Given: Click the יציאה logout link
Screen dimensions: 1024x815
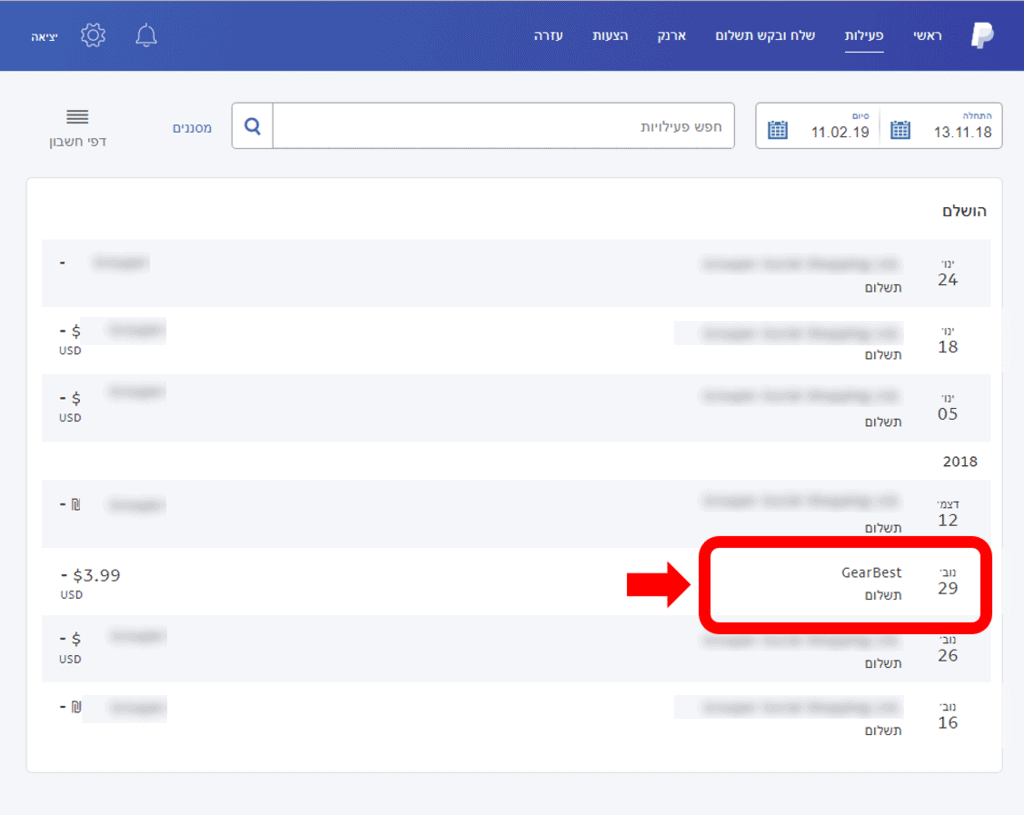Looking at the screenshot, I should point(43,36).
